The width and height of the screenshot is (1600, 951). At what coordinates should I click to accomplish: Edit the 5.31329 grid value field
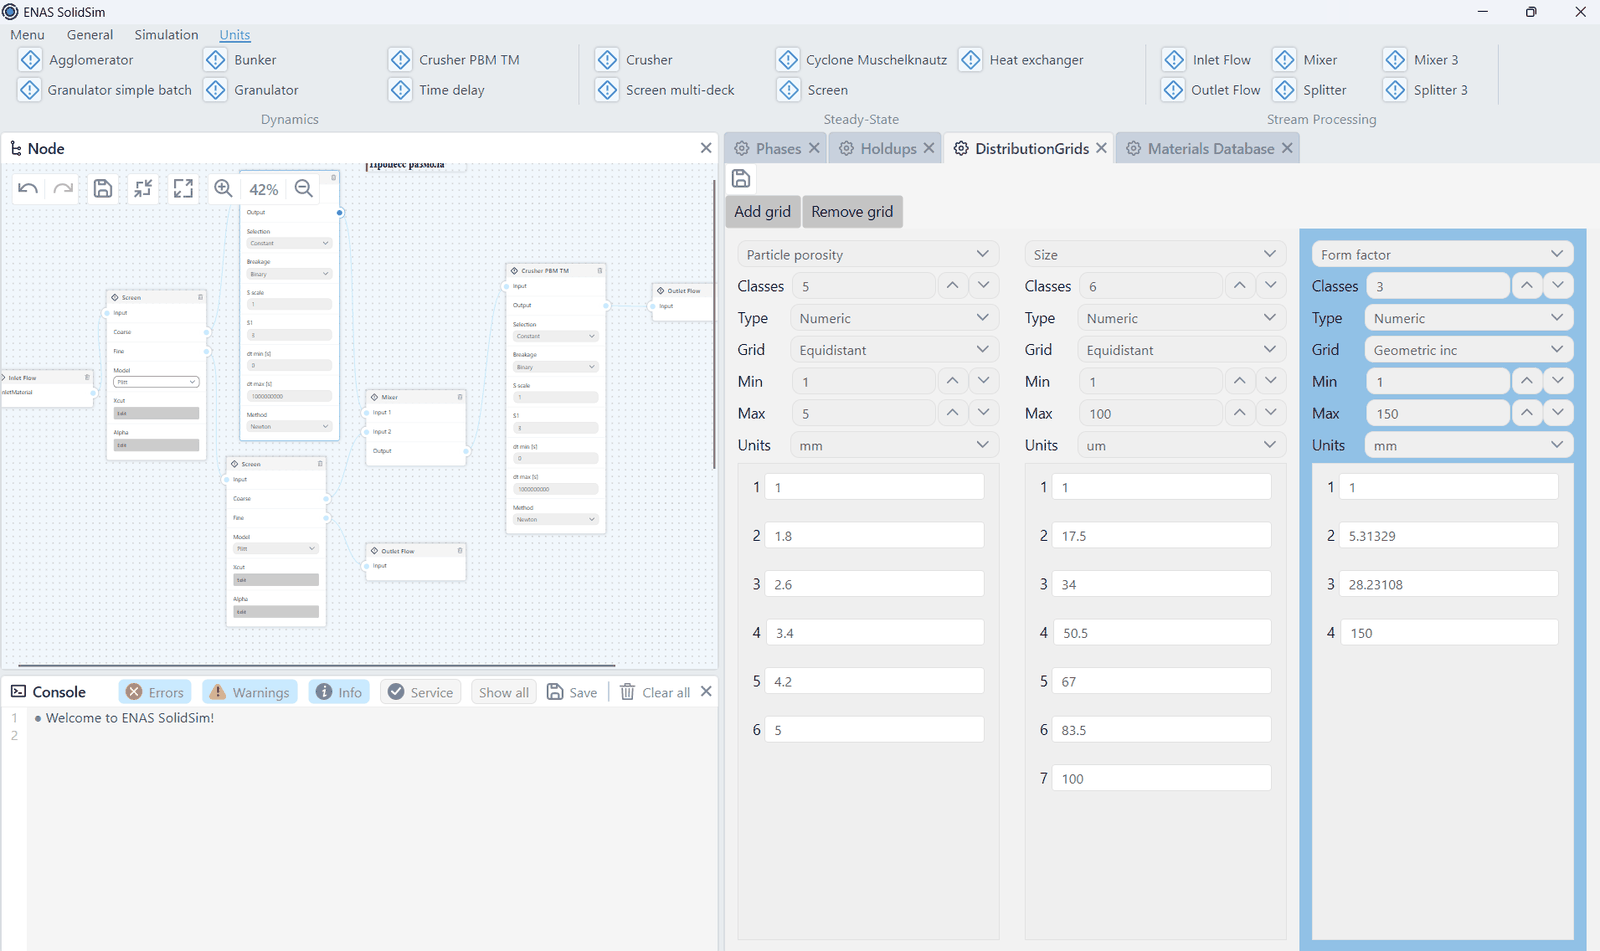pos(1448,536)
